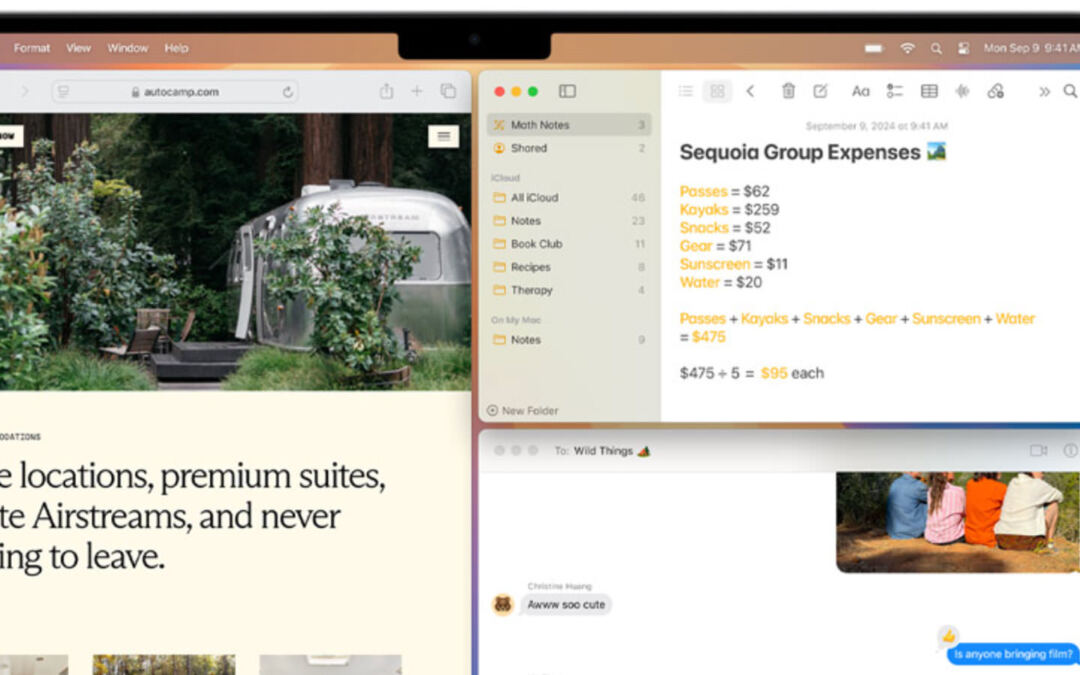The height and width of the screenshot is (675, 1080).
Task: Add a checklist to the note
Action: [896, 91]
